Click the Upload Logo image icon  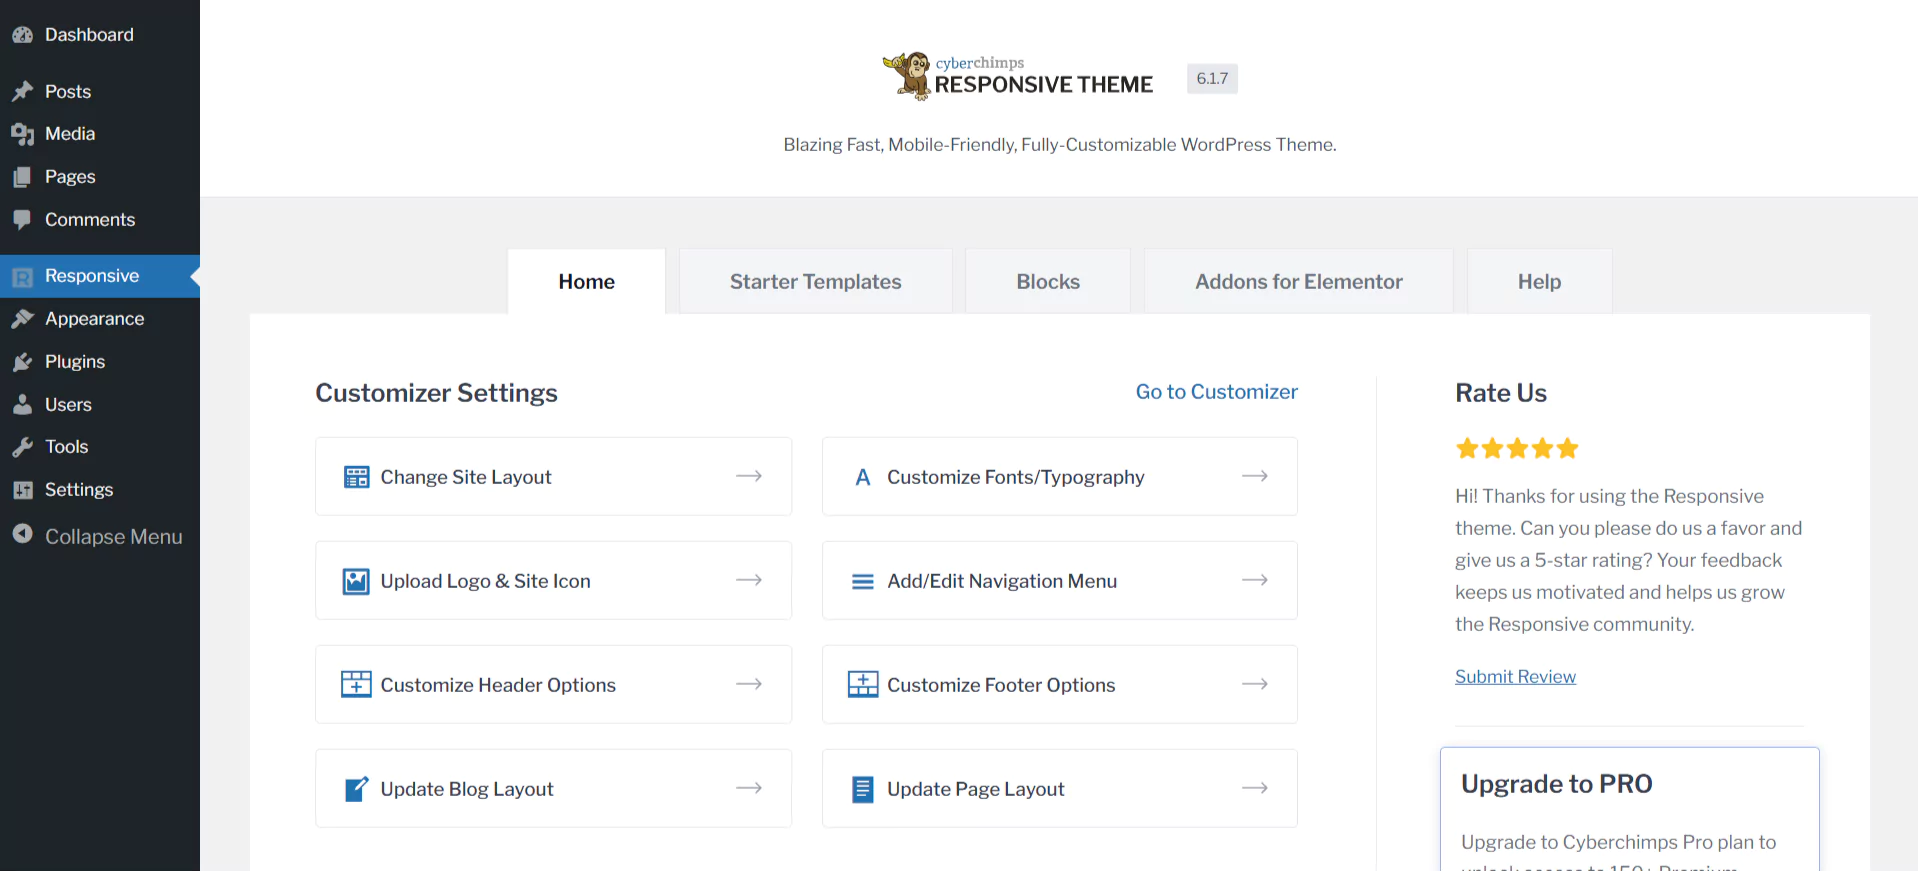click(x=356, y=581)
